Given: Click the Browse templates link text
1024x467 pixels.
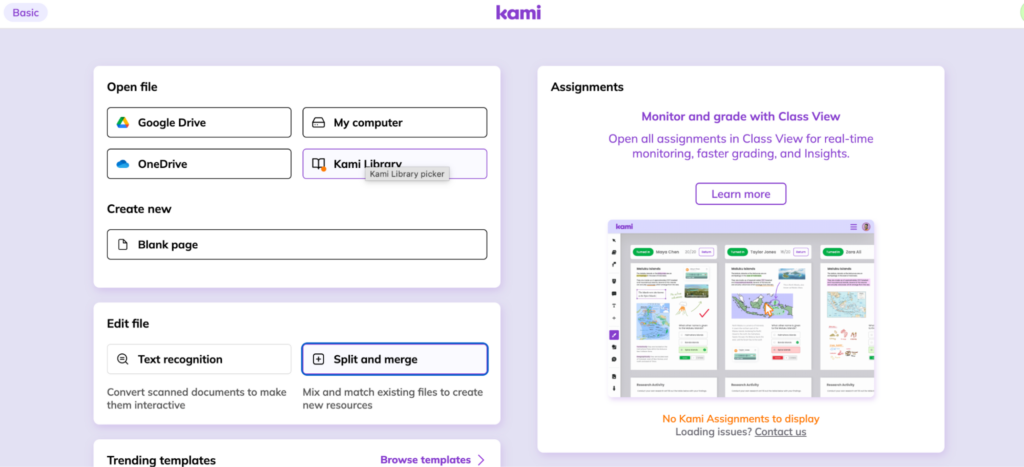Looking at the screenshot, I should (426, 460).
